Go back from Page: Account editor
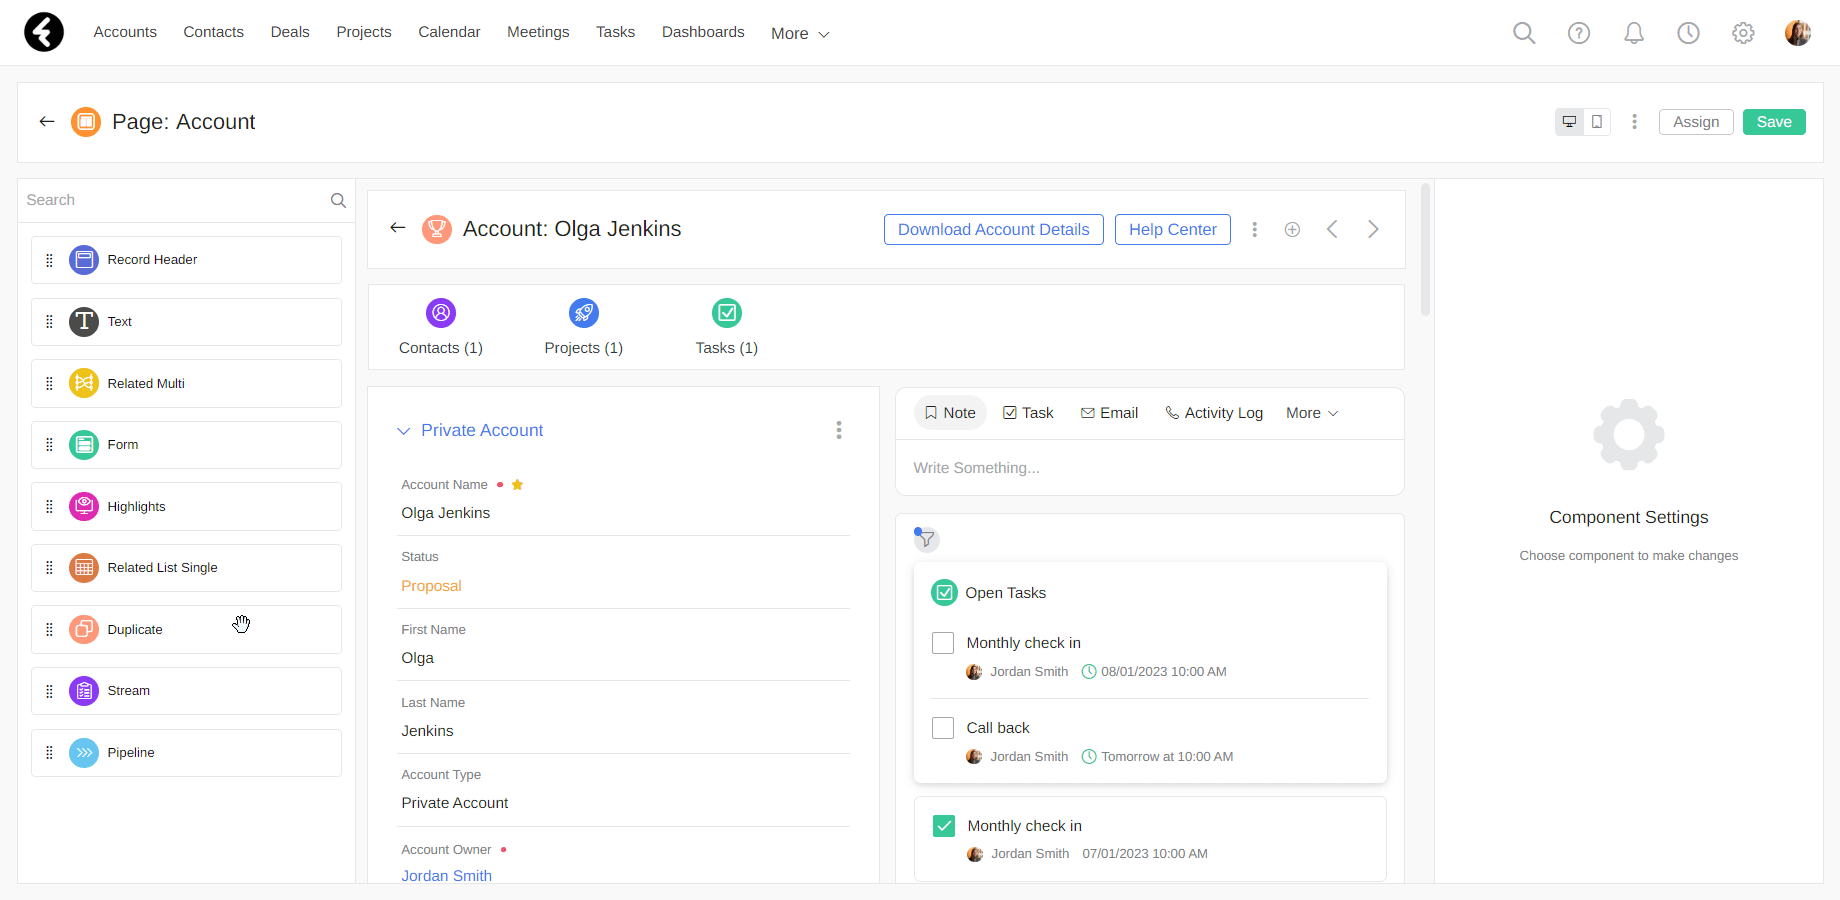Screen dimensions: 1840x900 click(46, 122)
